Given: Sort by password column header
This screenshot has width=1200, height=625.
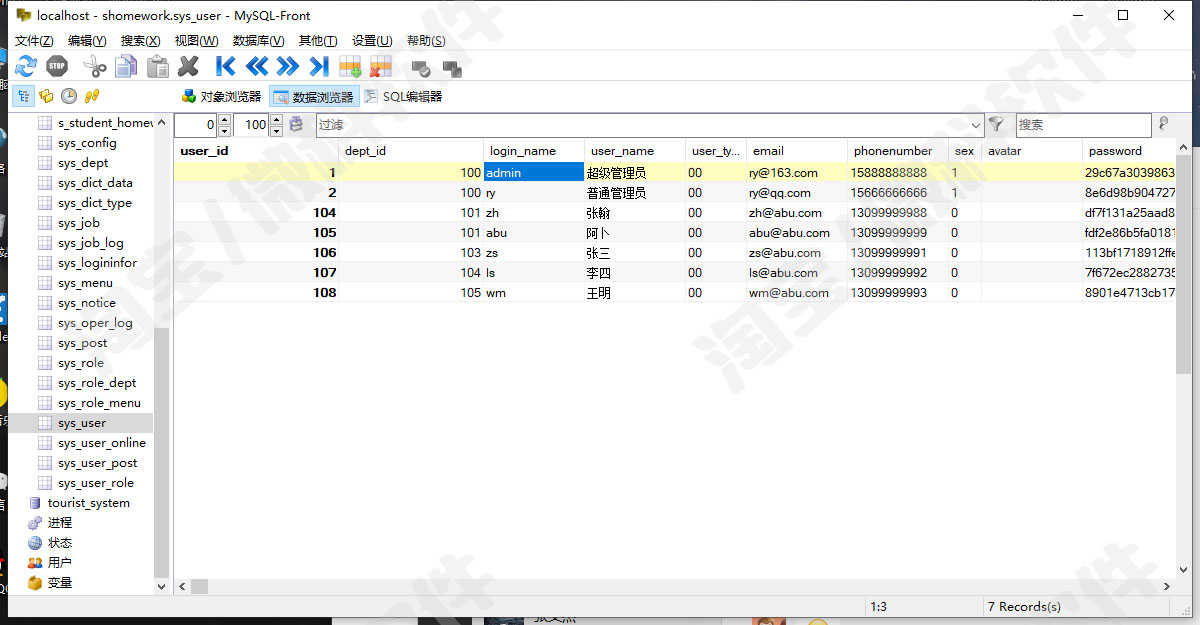Looking at the screenshot, I should pyautogui.click(x=1129, y=151).
